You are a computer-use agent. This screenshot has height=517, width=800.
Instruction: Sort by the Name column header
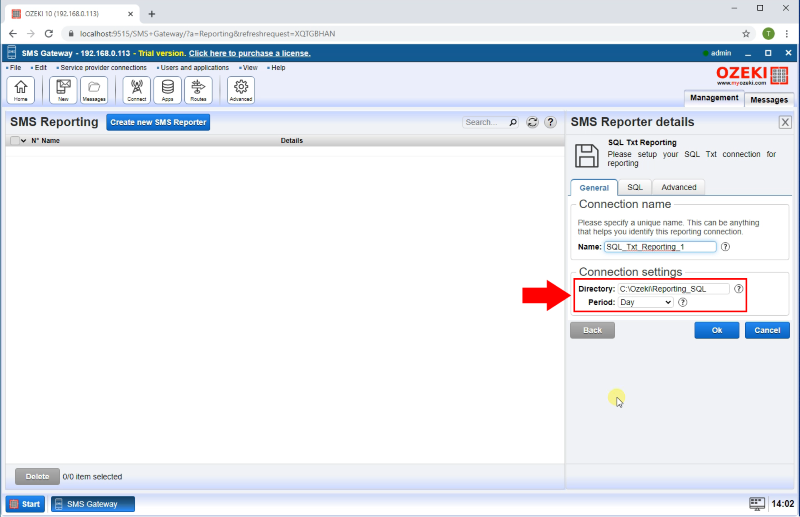(x=50, y=140)
